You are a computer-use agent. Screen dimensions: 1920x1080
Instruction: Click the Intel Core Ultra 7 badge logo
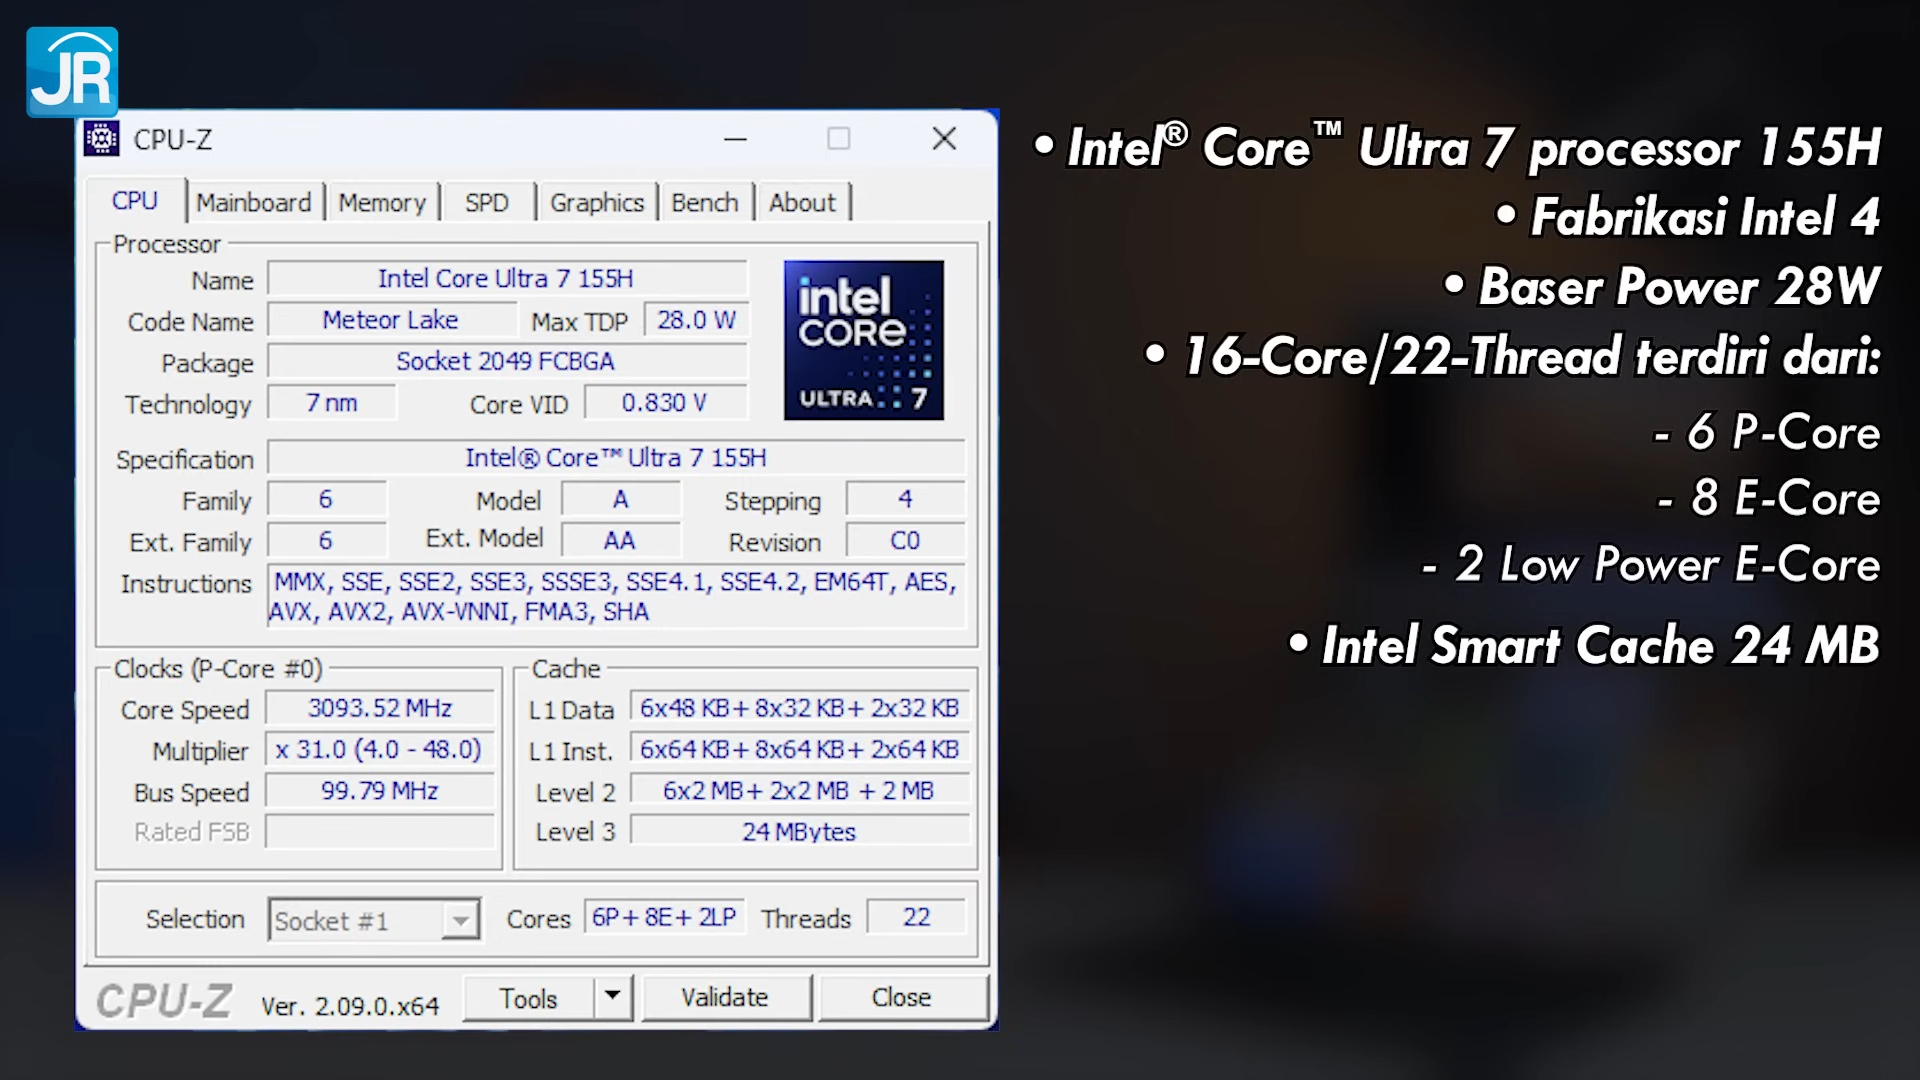(x=863, y=341)
